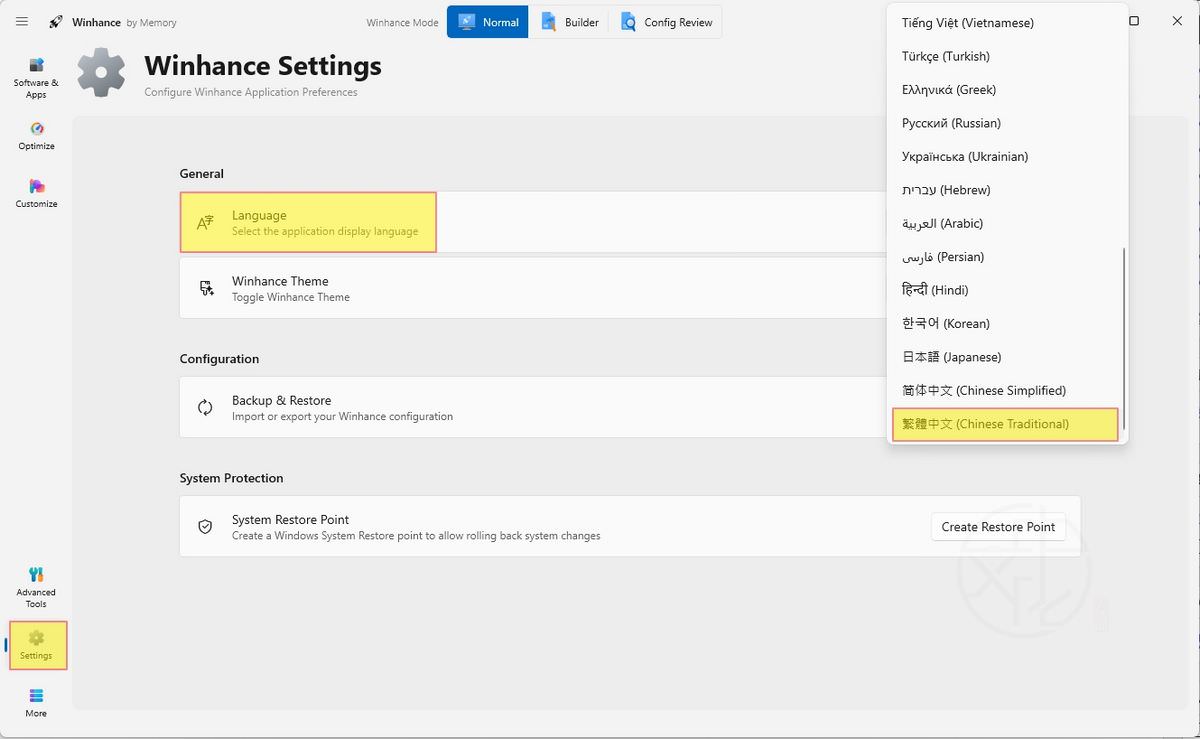1200x739 pixels.
Task: Pick Persian in the language list
Action: click(x=1007, y=257)
